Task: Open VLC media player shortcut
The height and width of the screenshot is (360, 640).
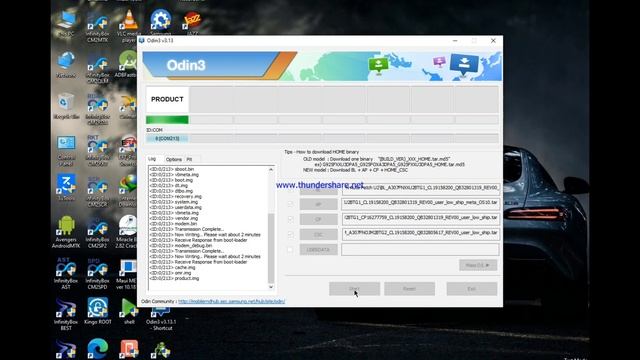Action: click(129, 25)
